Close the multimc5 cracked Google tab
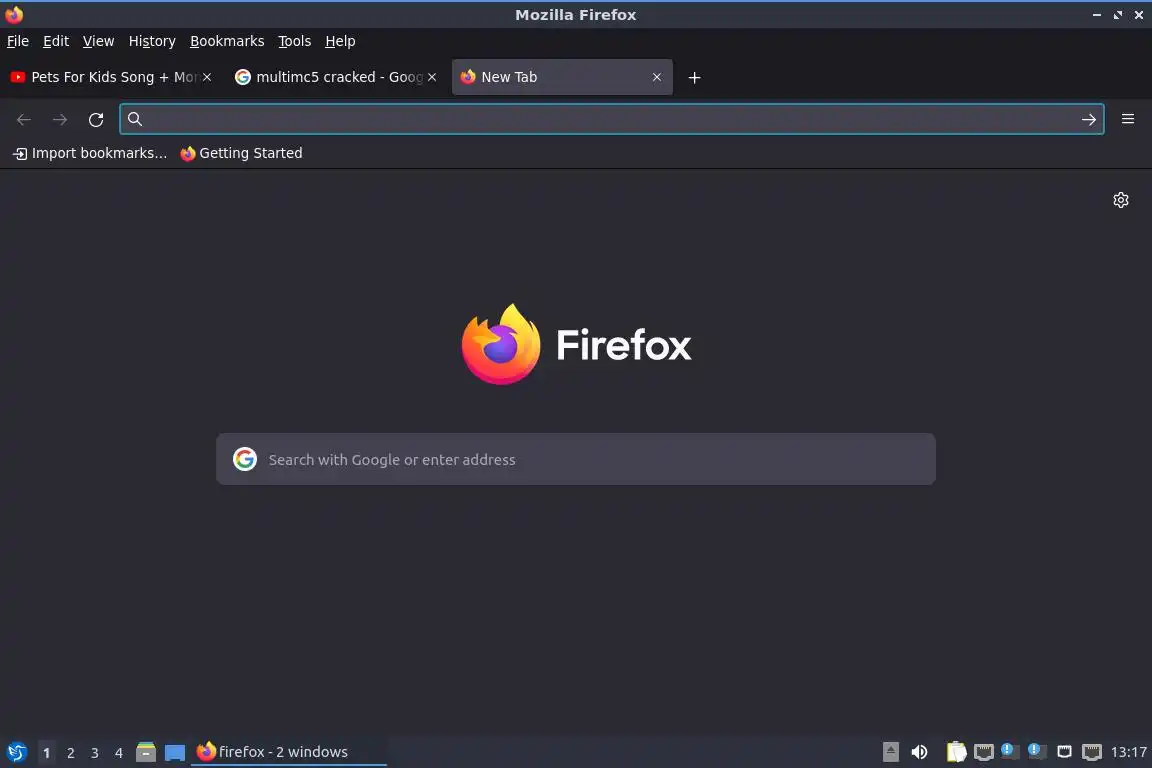The image size is (1152, 768). (x=432, y=77)
